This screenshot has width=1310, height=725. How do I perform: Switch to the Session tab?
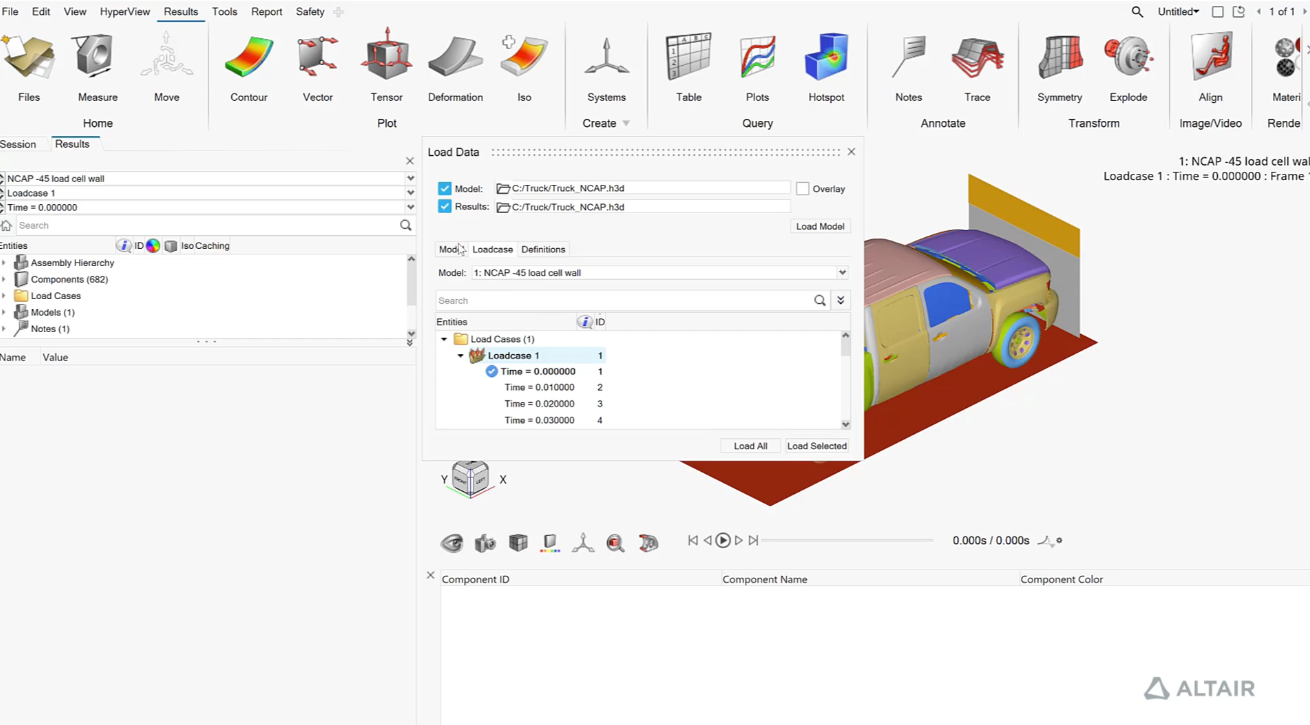18,145
